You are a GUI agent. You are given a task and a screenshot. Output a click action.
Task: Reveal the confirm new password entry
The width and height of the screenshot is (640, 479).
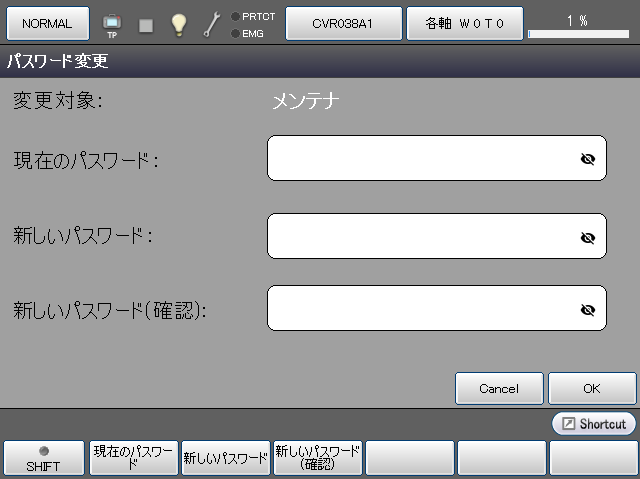pos(588,309)
